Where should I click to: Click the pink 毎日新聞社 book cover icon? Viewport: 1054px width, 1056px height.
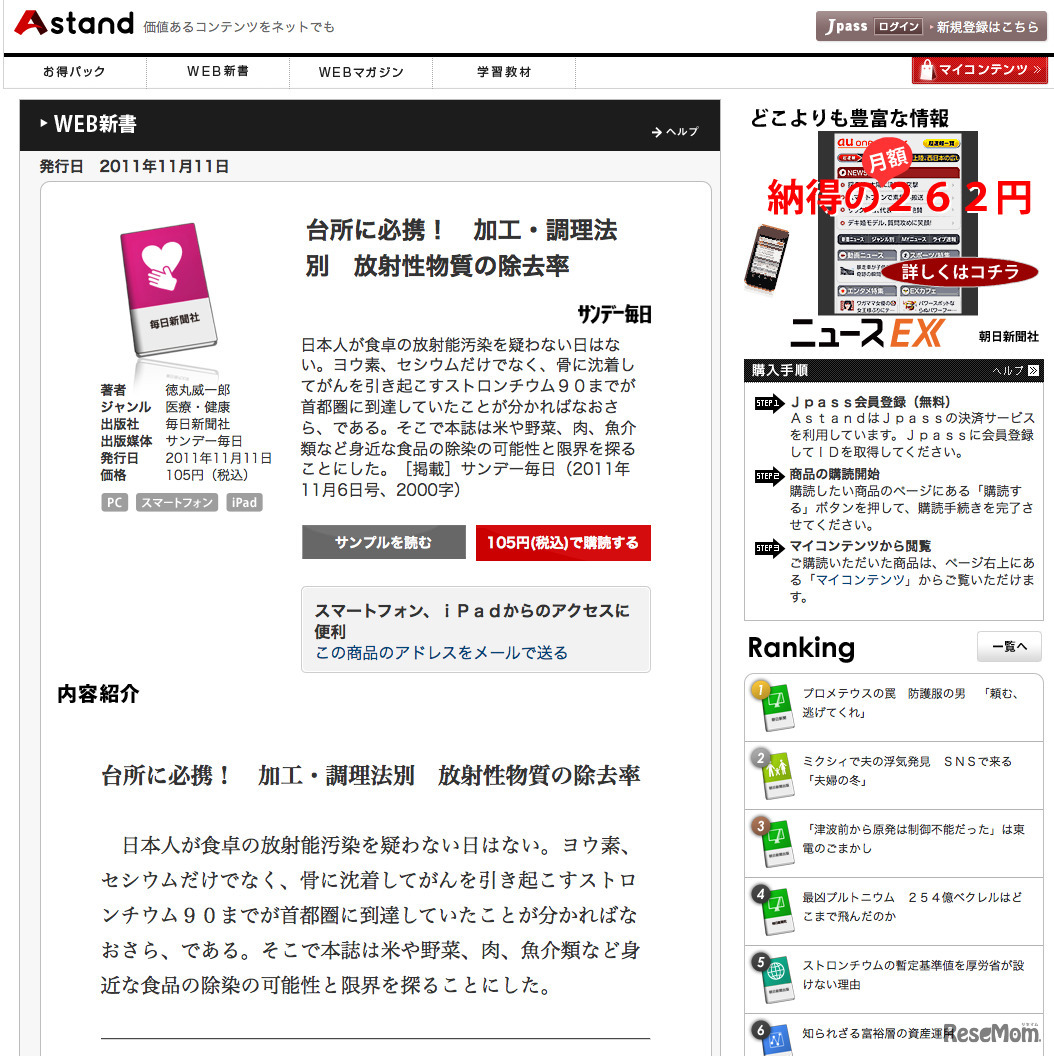point(168,289)
